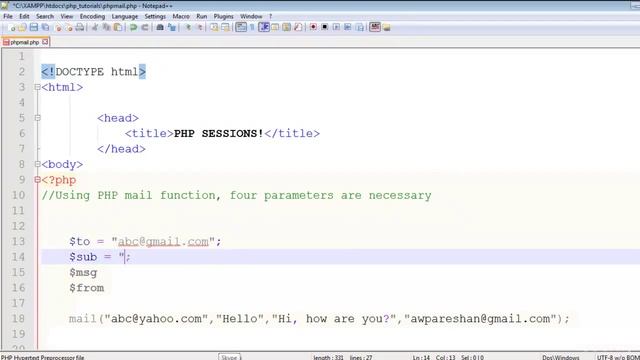Click the Stop recording macro icon

coord(324,27)
